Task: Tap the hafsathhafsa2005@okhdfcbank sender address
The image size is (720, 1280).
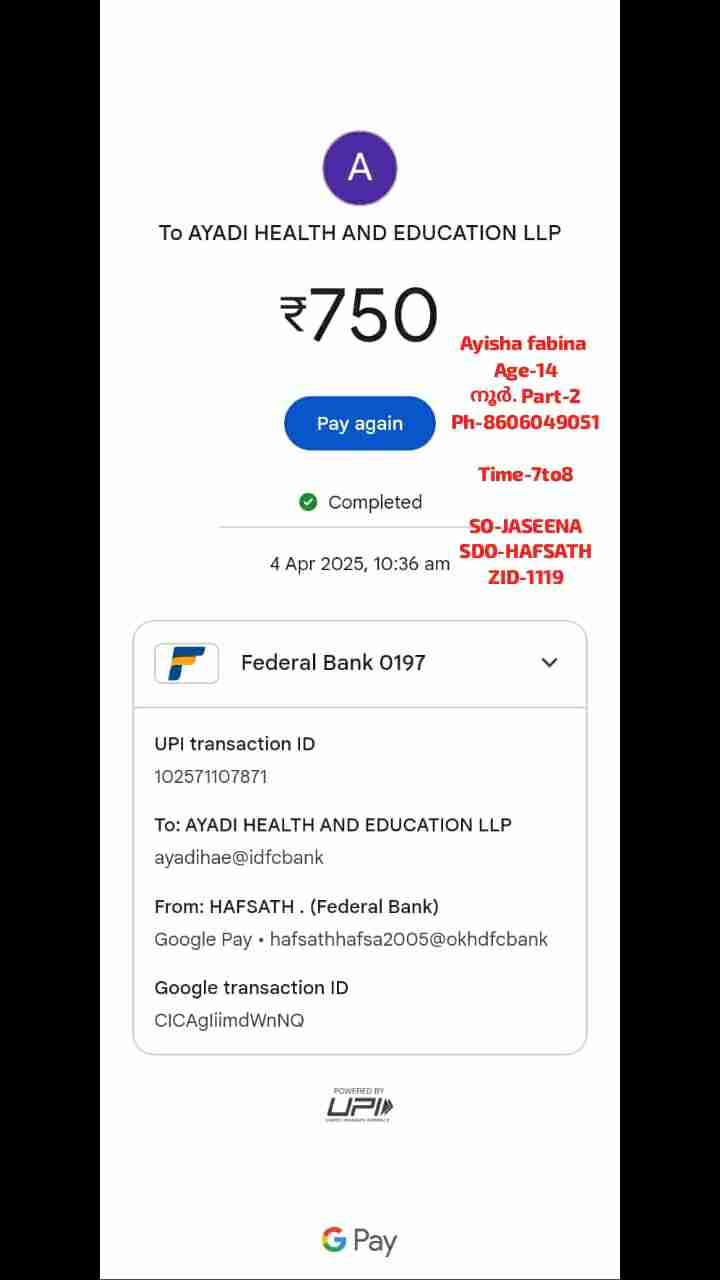Action: click(409, 939)
